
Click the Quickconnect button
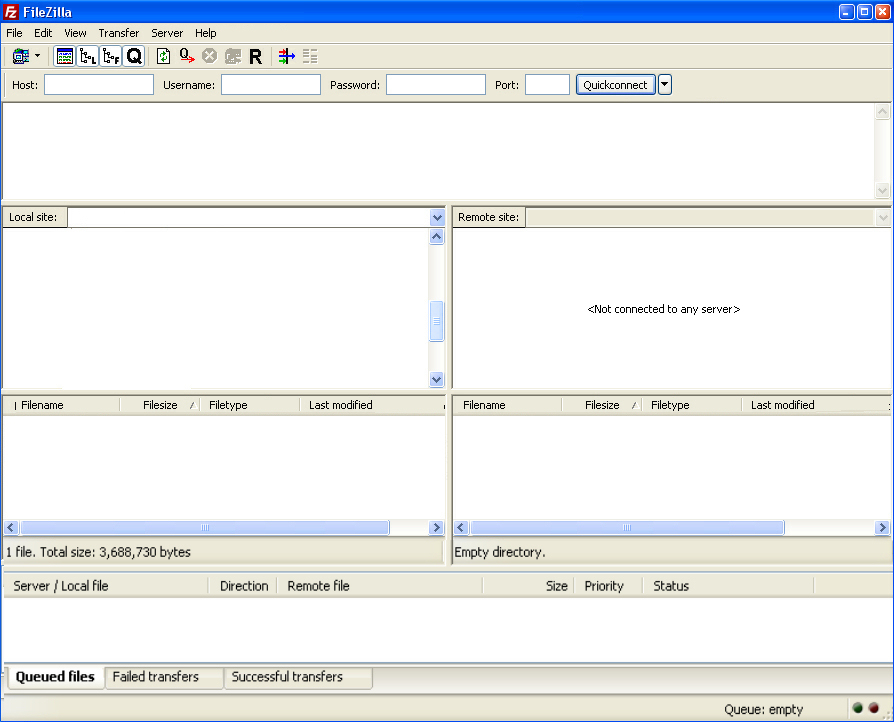616,85
